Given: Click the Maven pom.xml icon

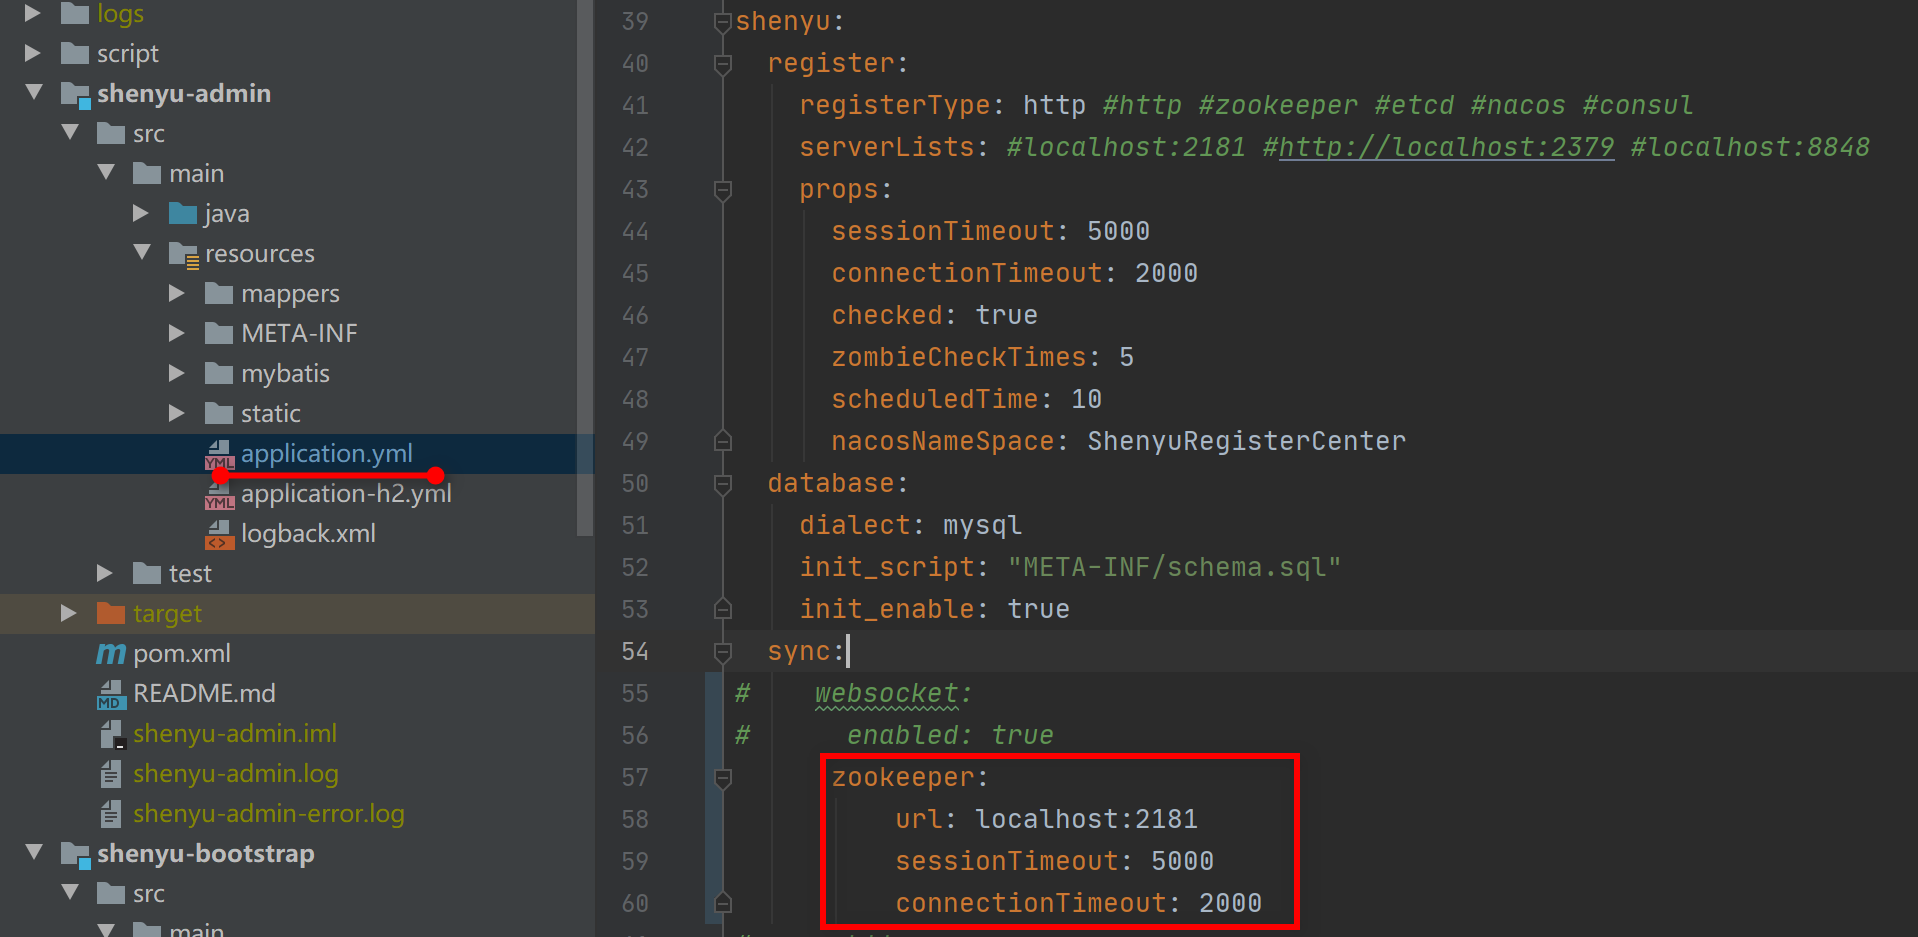Looking at the screenshot, I should pos(111,654).
